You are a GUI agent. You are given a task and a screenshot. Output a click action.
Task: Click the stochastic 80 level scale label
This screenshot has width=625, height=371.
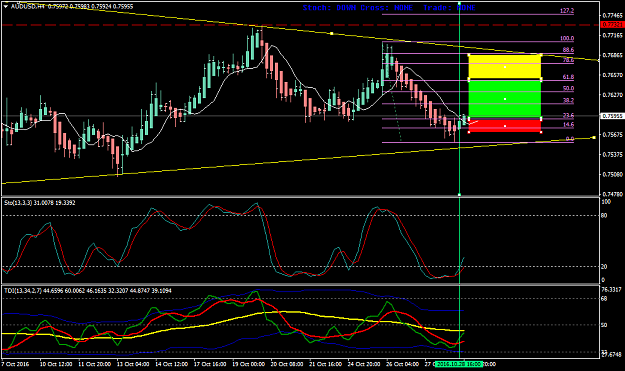(604, 216)
